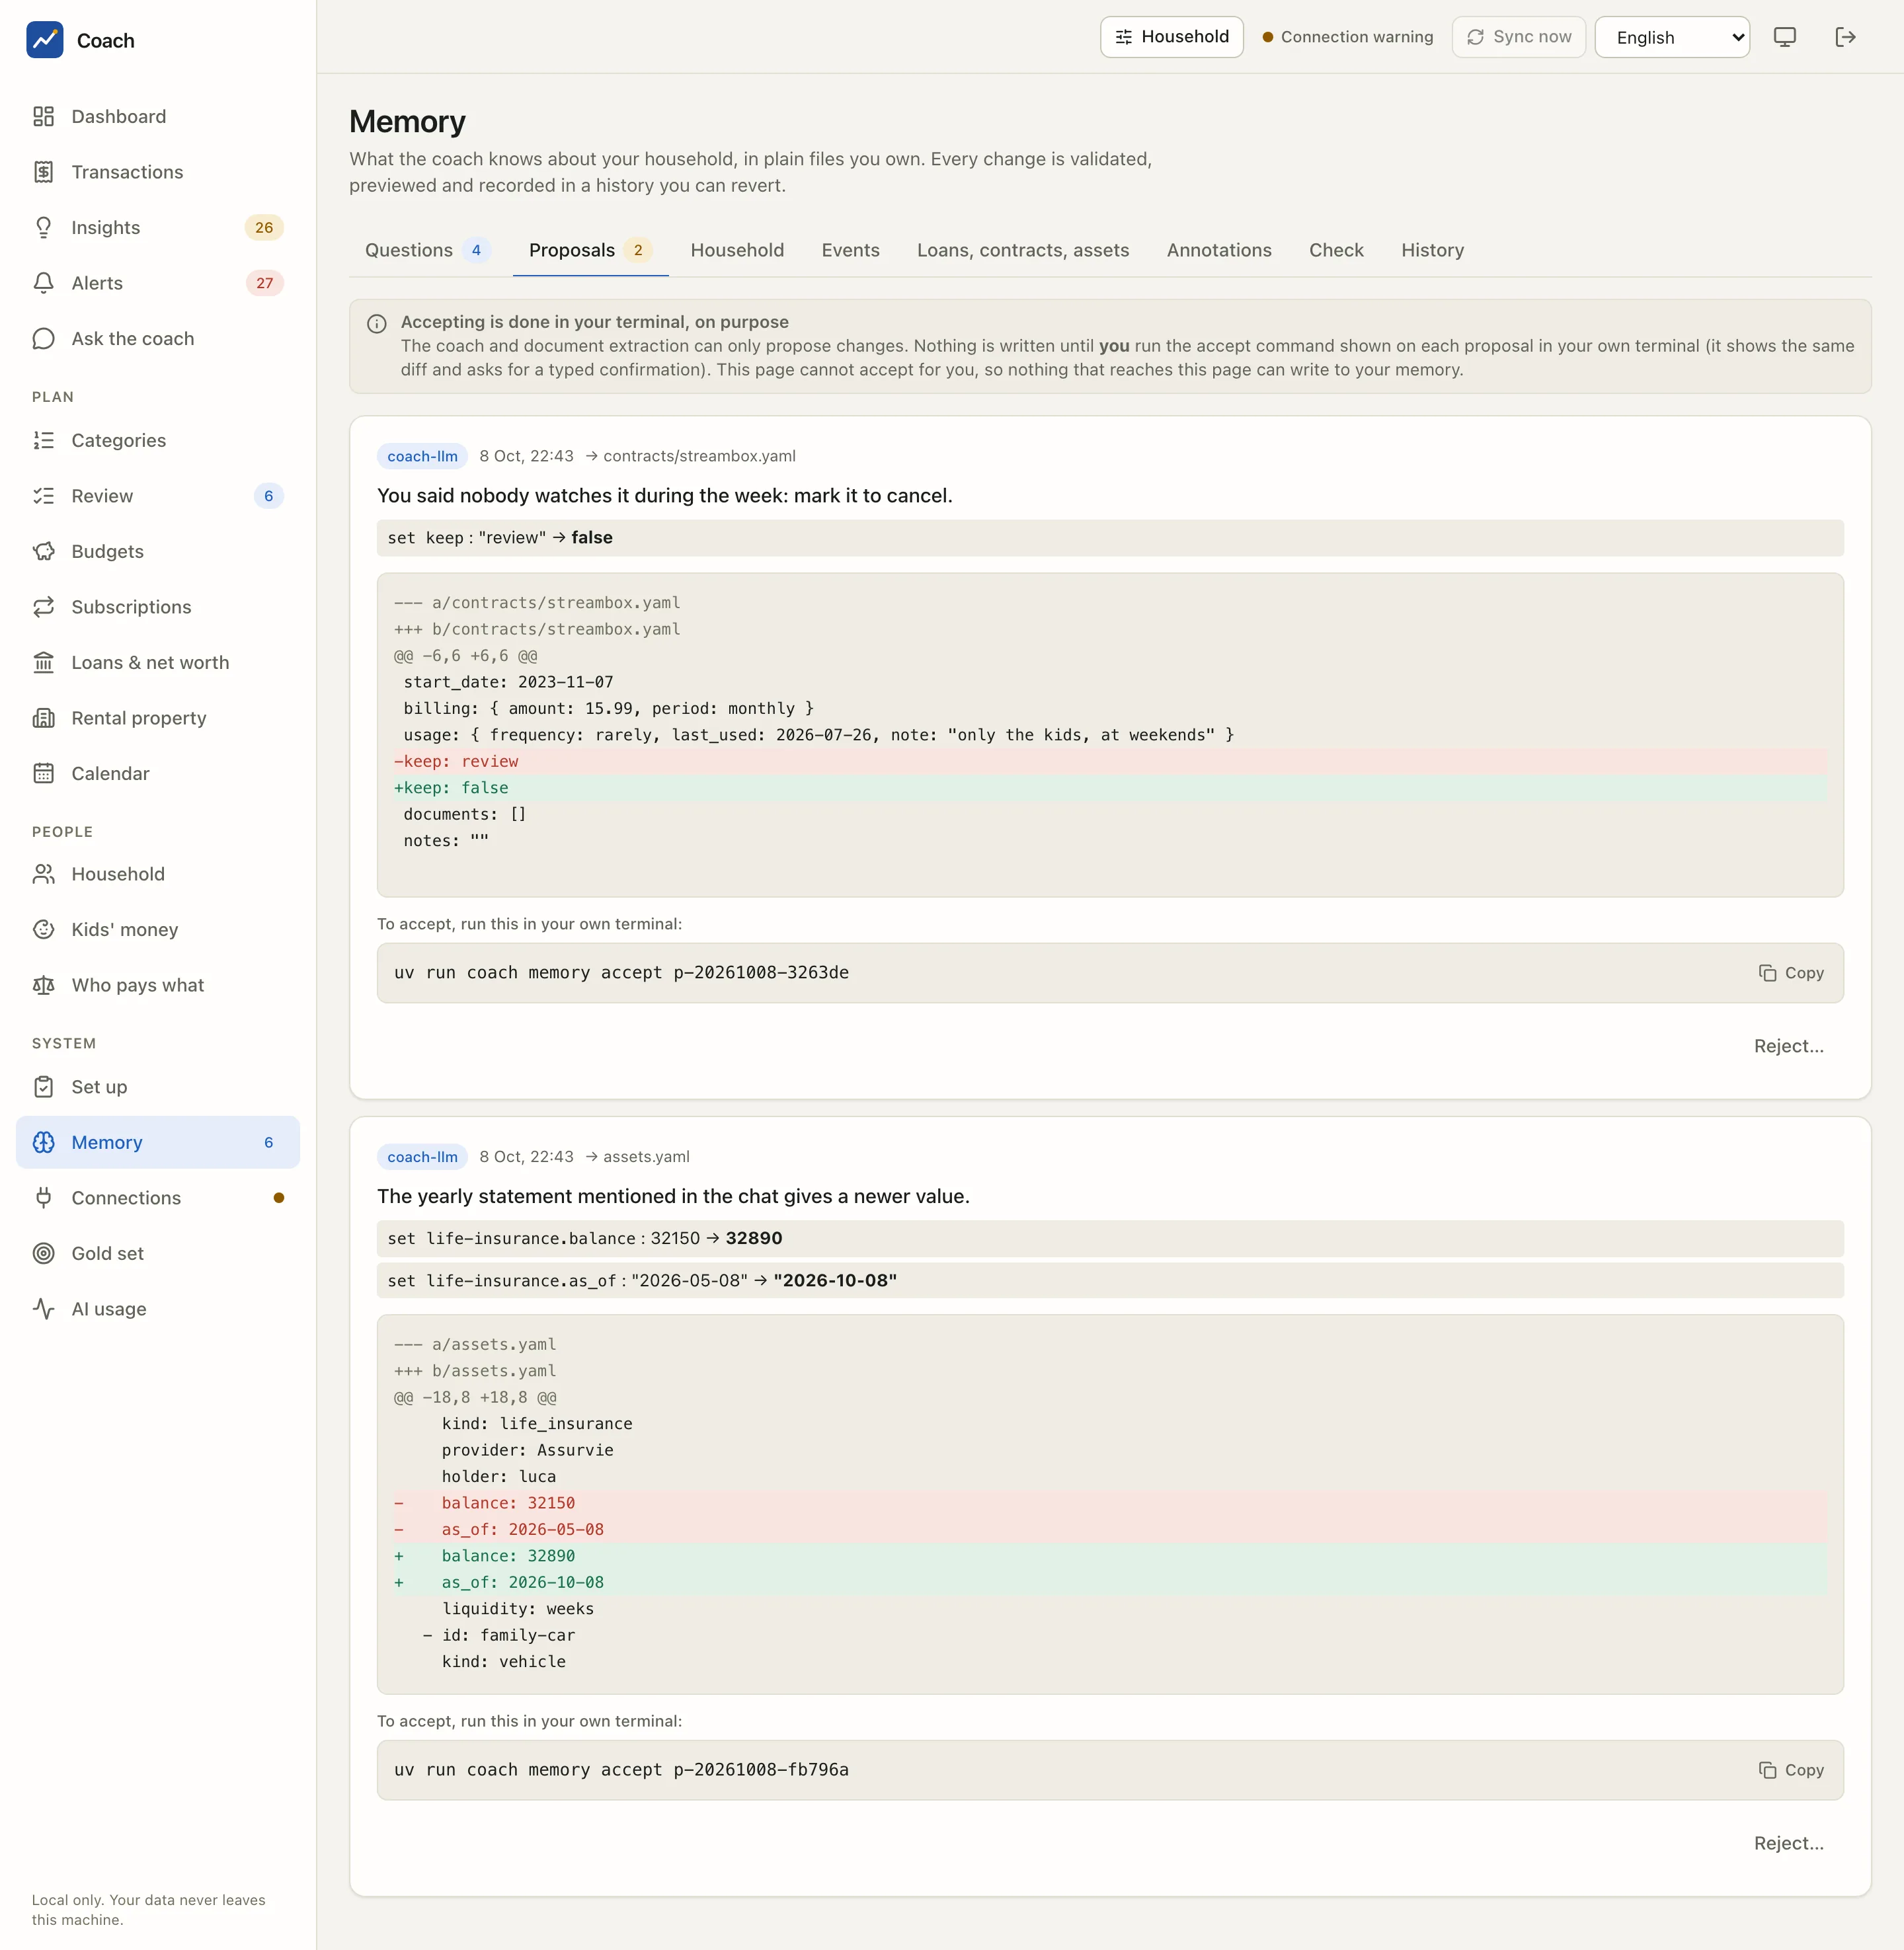Switch to the Household tab
This screenshot has width=1904, height=1950.
tap(737, 250)
